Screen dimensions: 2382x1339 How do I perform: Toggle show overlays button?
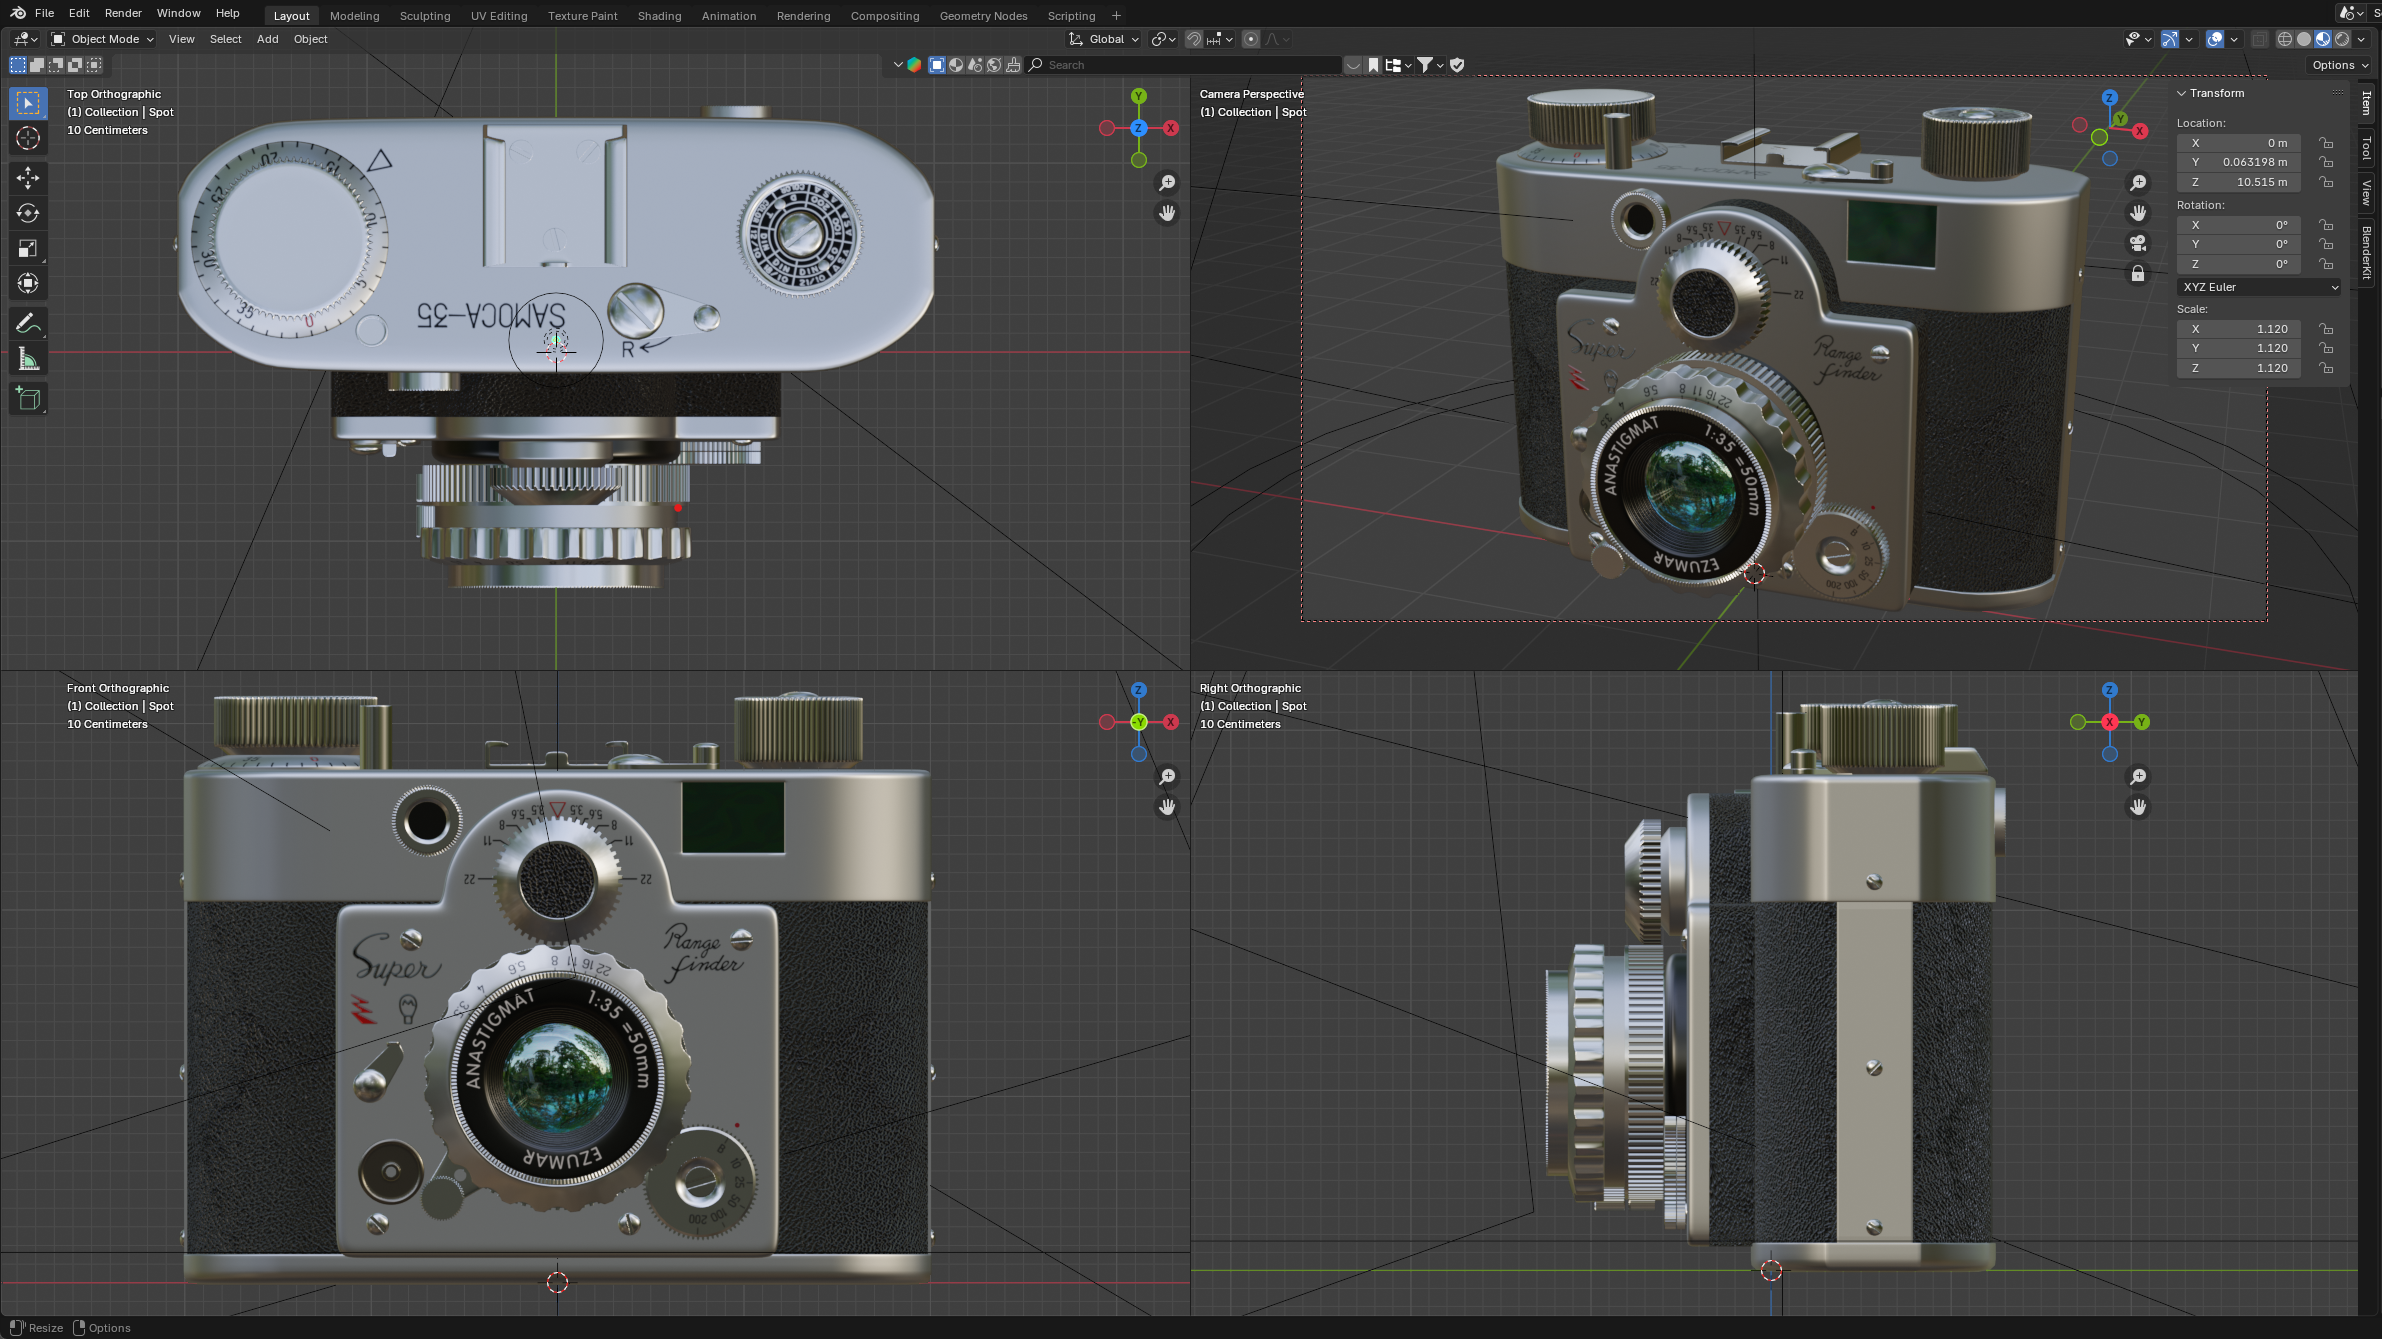coord(2215,39)
